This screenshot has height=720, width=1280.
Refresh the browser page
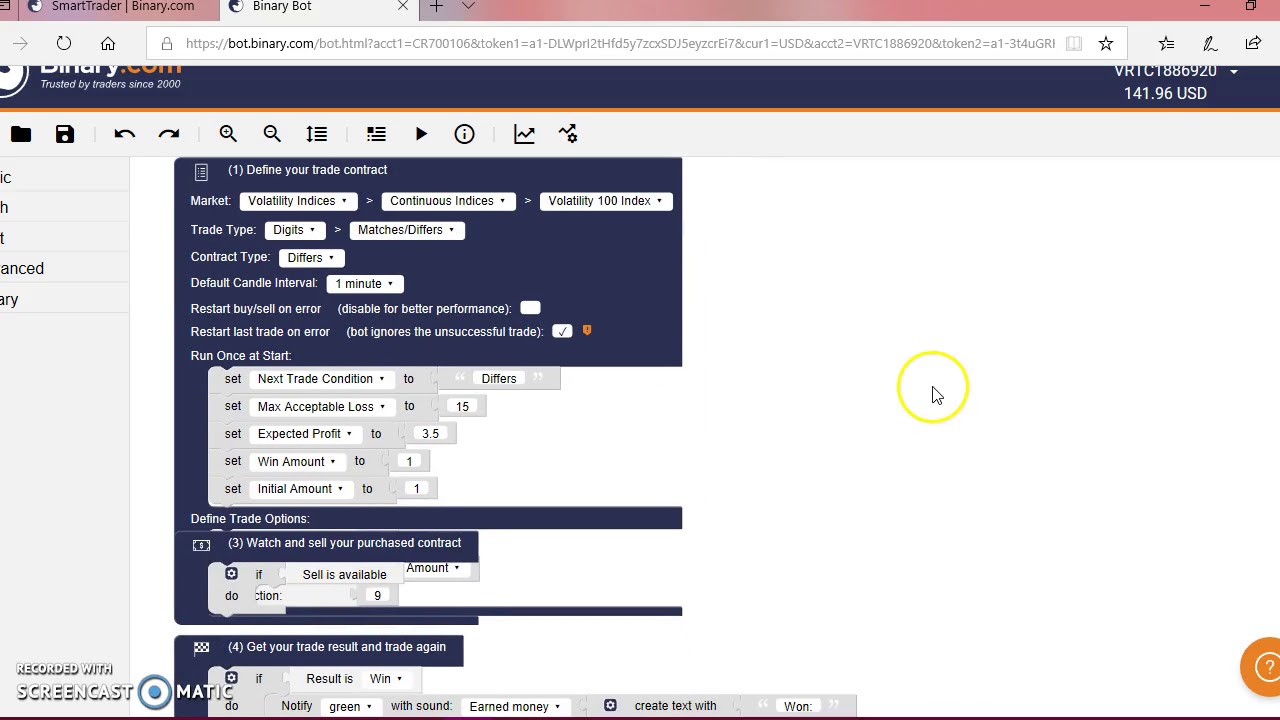(64, 43)
